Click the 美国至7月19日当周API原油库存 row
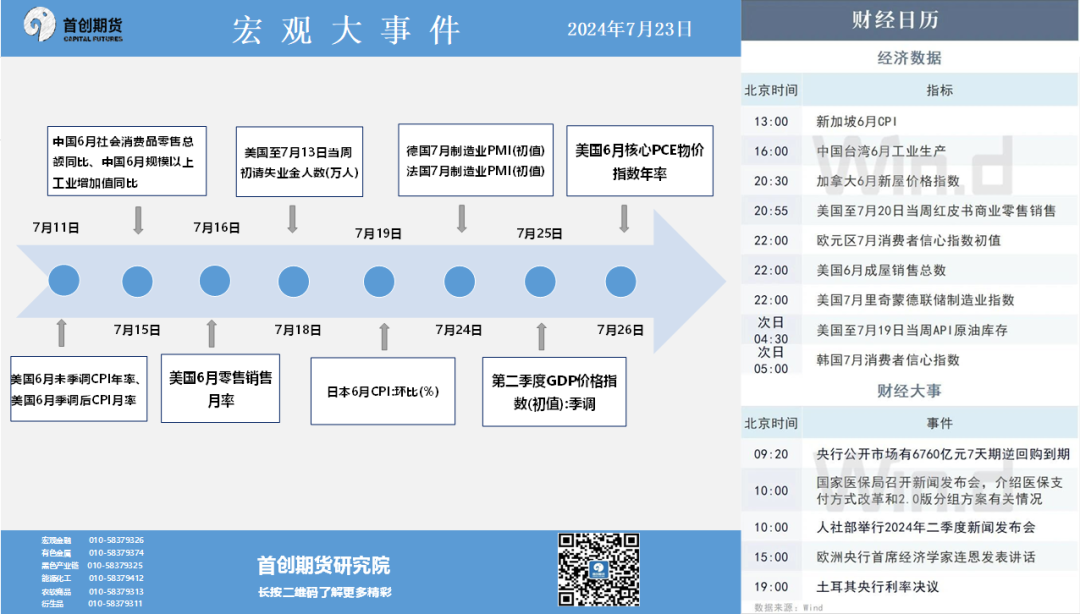 (x=910, y=329)
